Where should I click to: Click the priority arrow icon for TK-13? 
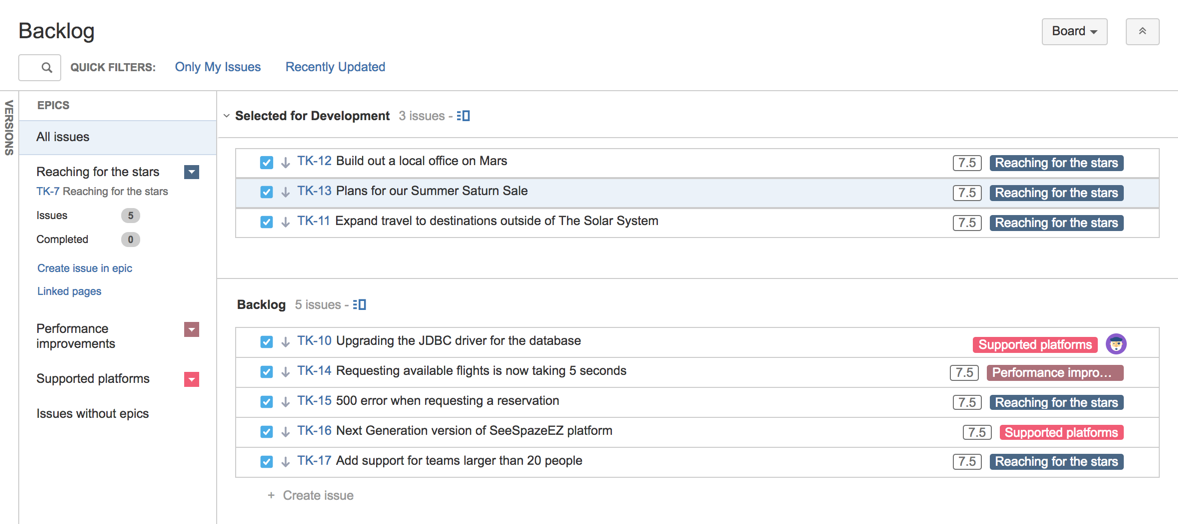(x=285, y=192)
